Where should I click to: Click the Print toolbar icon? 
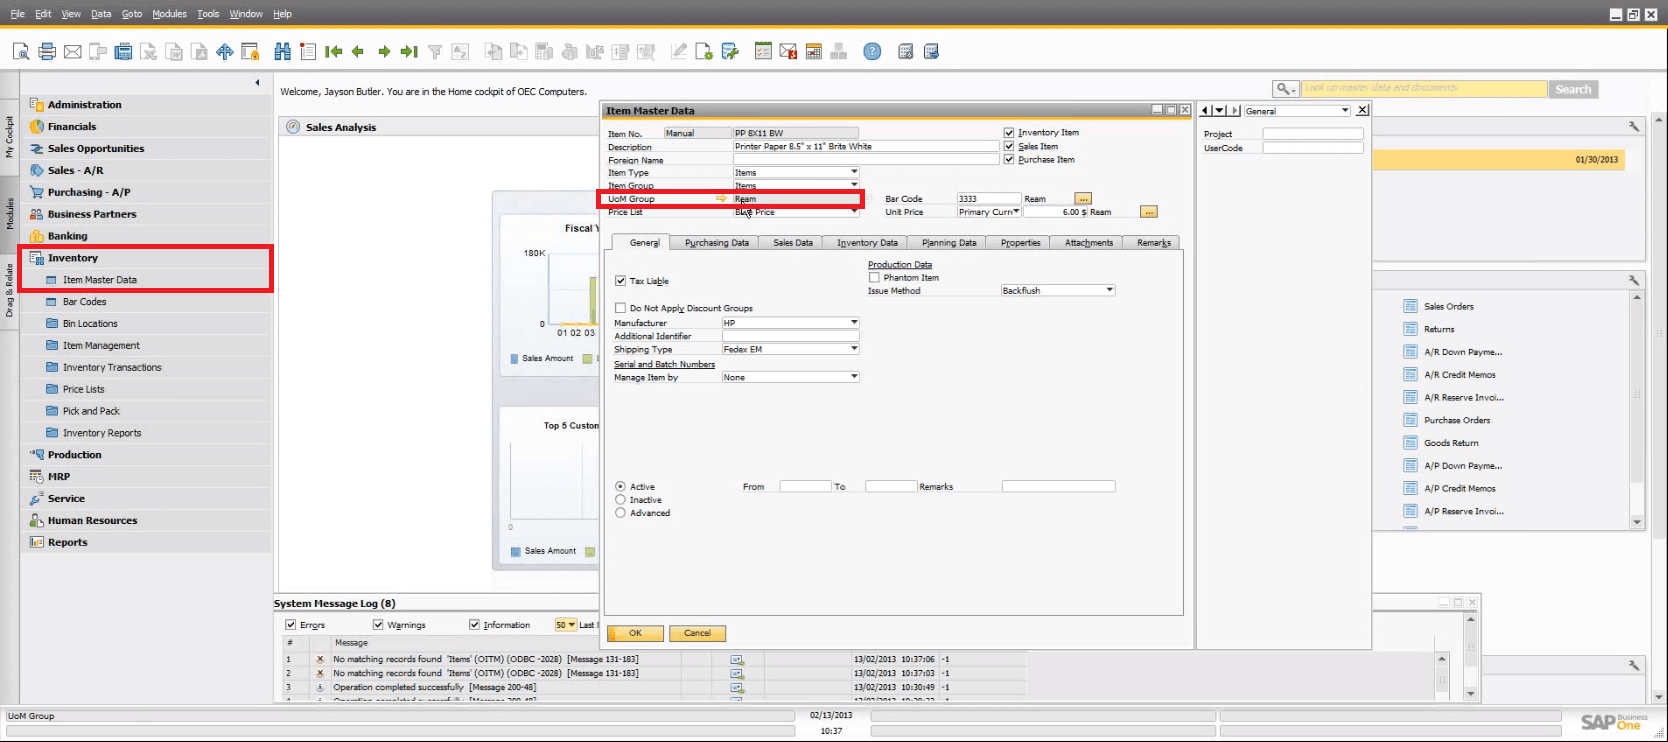pyautogui.click(x=47, y=51)
